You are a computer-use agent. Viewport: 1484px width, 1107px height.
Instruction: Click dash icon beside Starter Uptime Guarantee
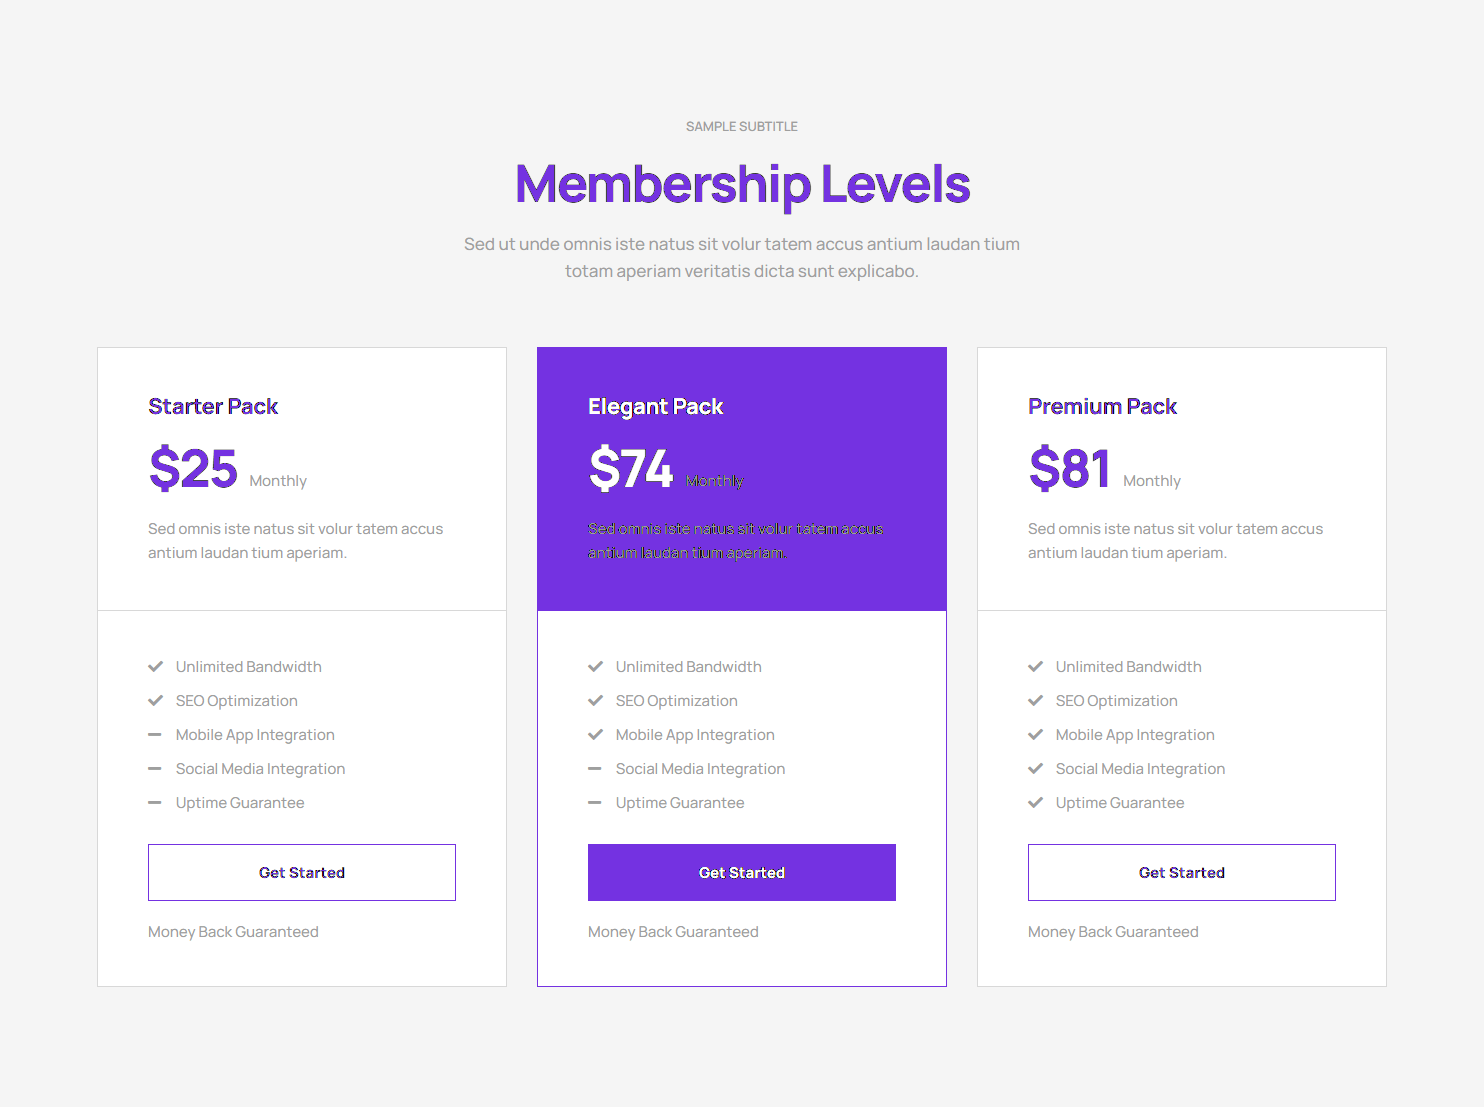point(155,803)
